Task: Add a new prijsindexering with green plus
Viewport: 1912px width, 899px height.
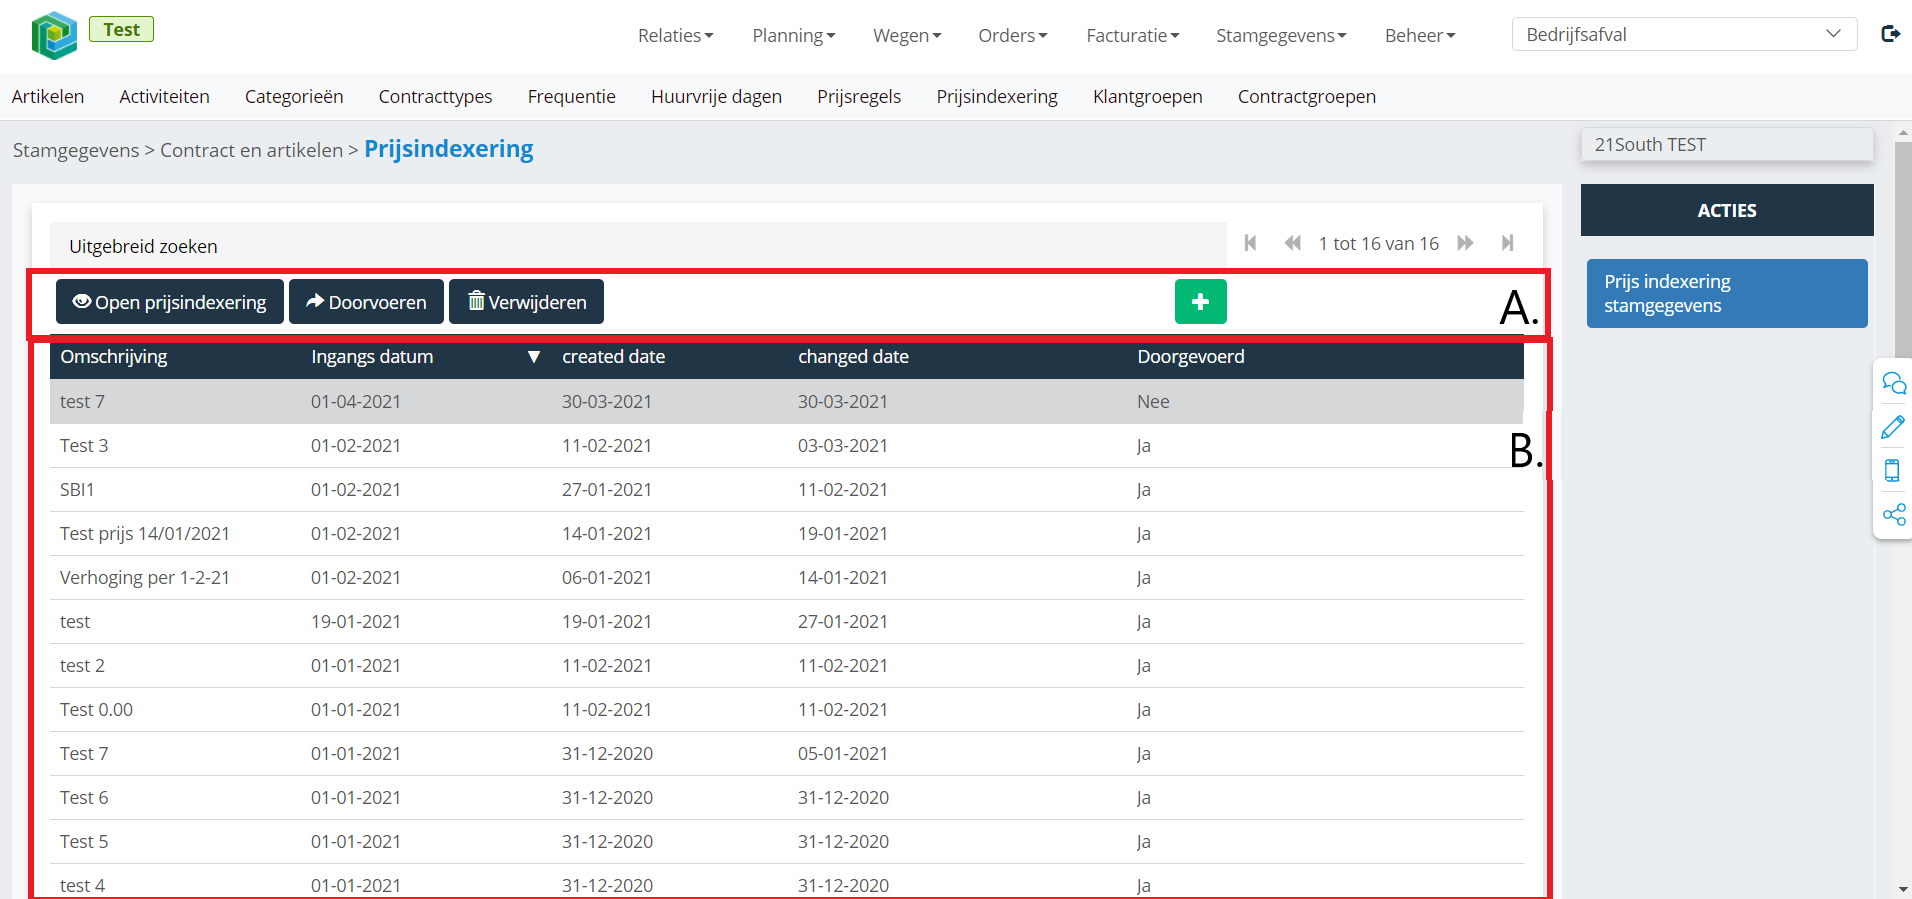Action: click(x=1200, y=302)
